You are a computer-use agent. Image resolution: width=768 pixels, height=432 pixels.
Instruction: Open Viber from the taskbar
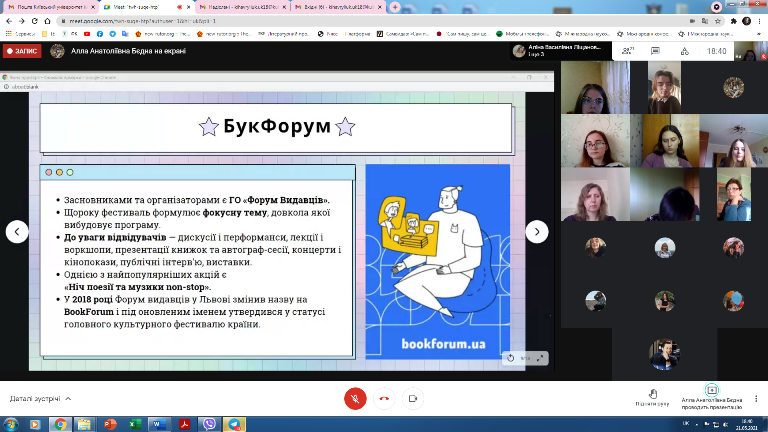click(x=209, y=424)
